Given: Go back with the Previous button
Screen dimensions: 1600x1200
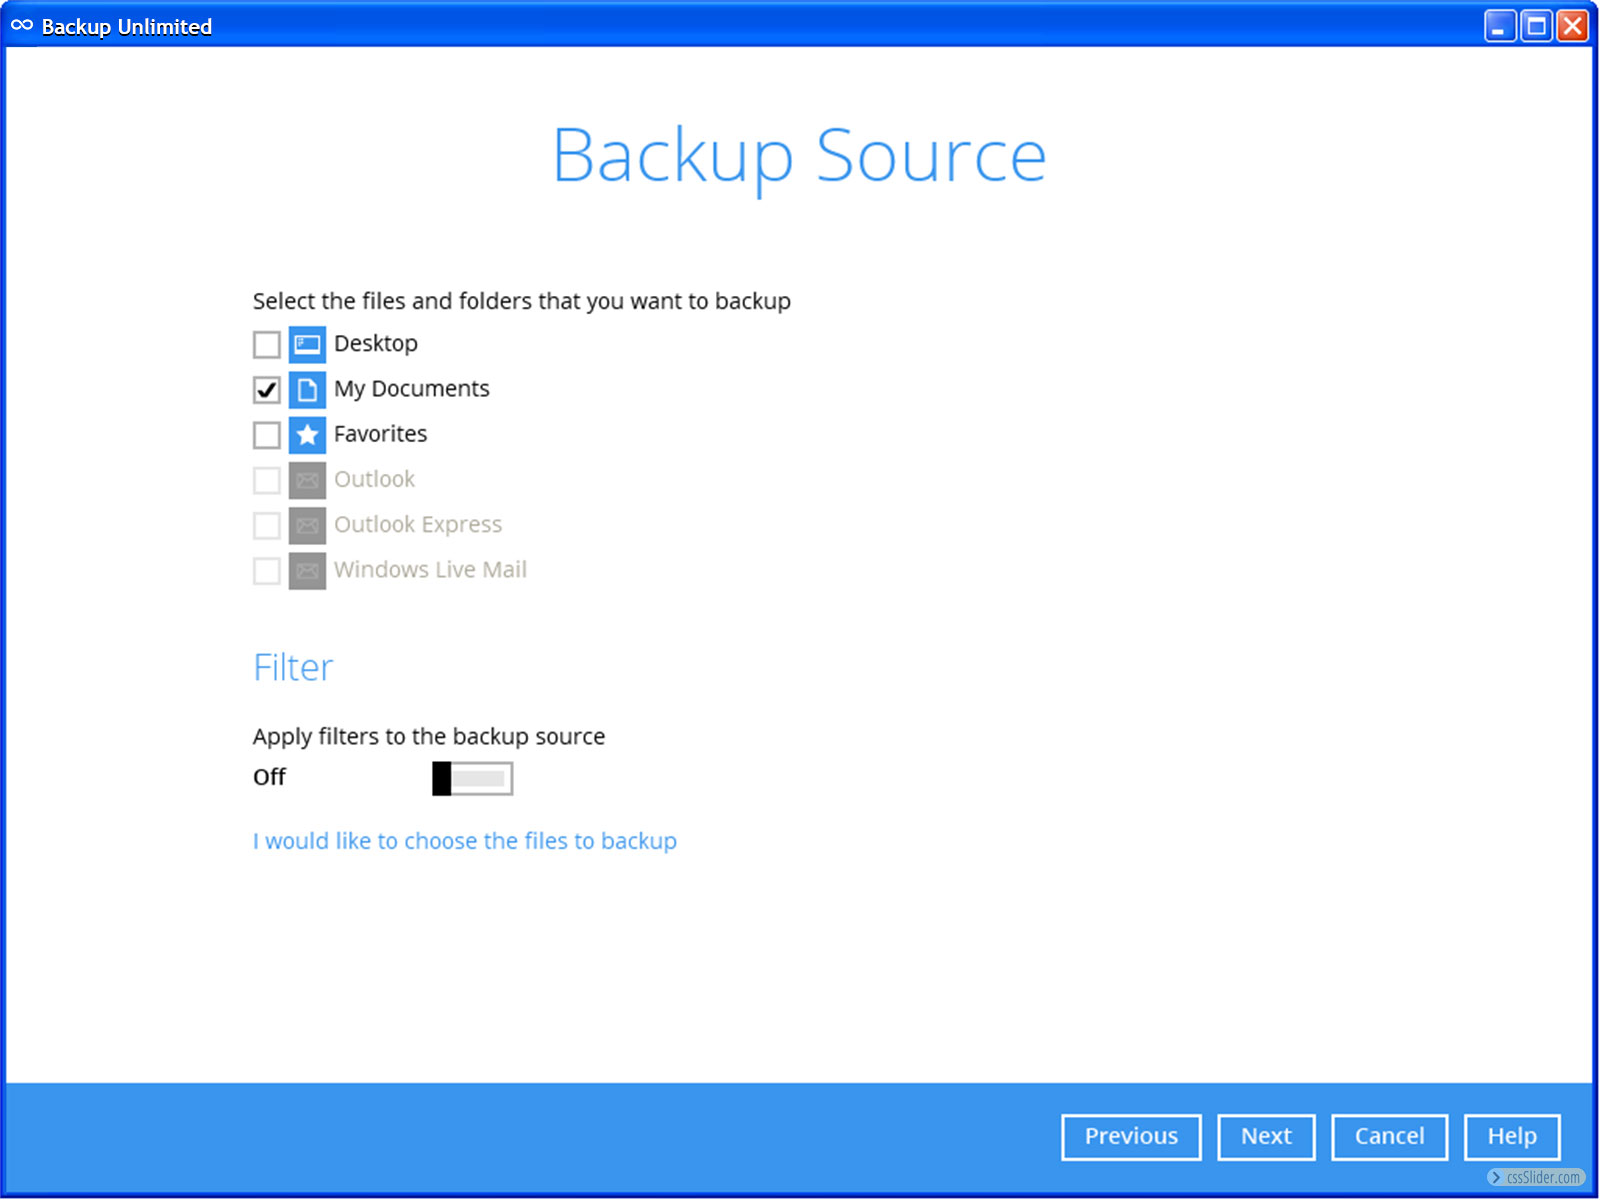Looking at the screenshot, I should coord(1130,1137).
